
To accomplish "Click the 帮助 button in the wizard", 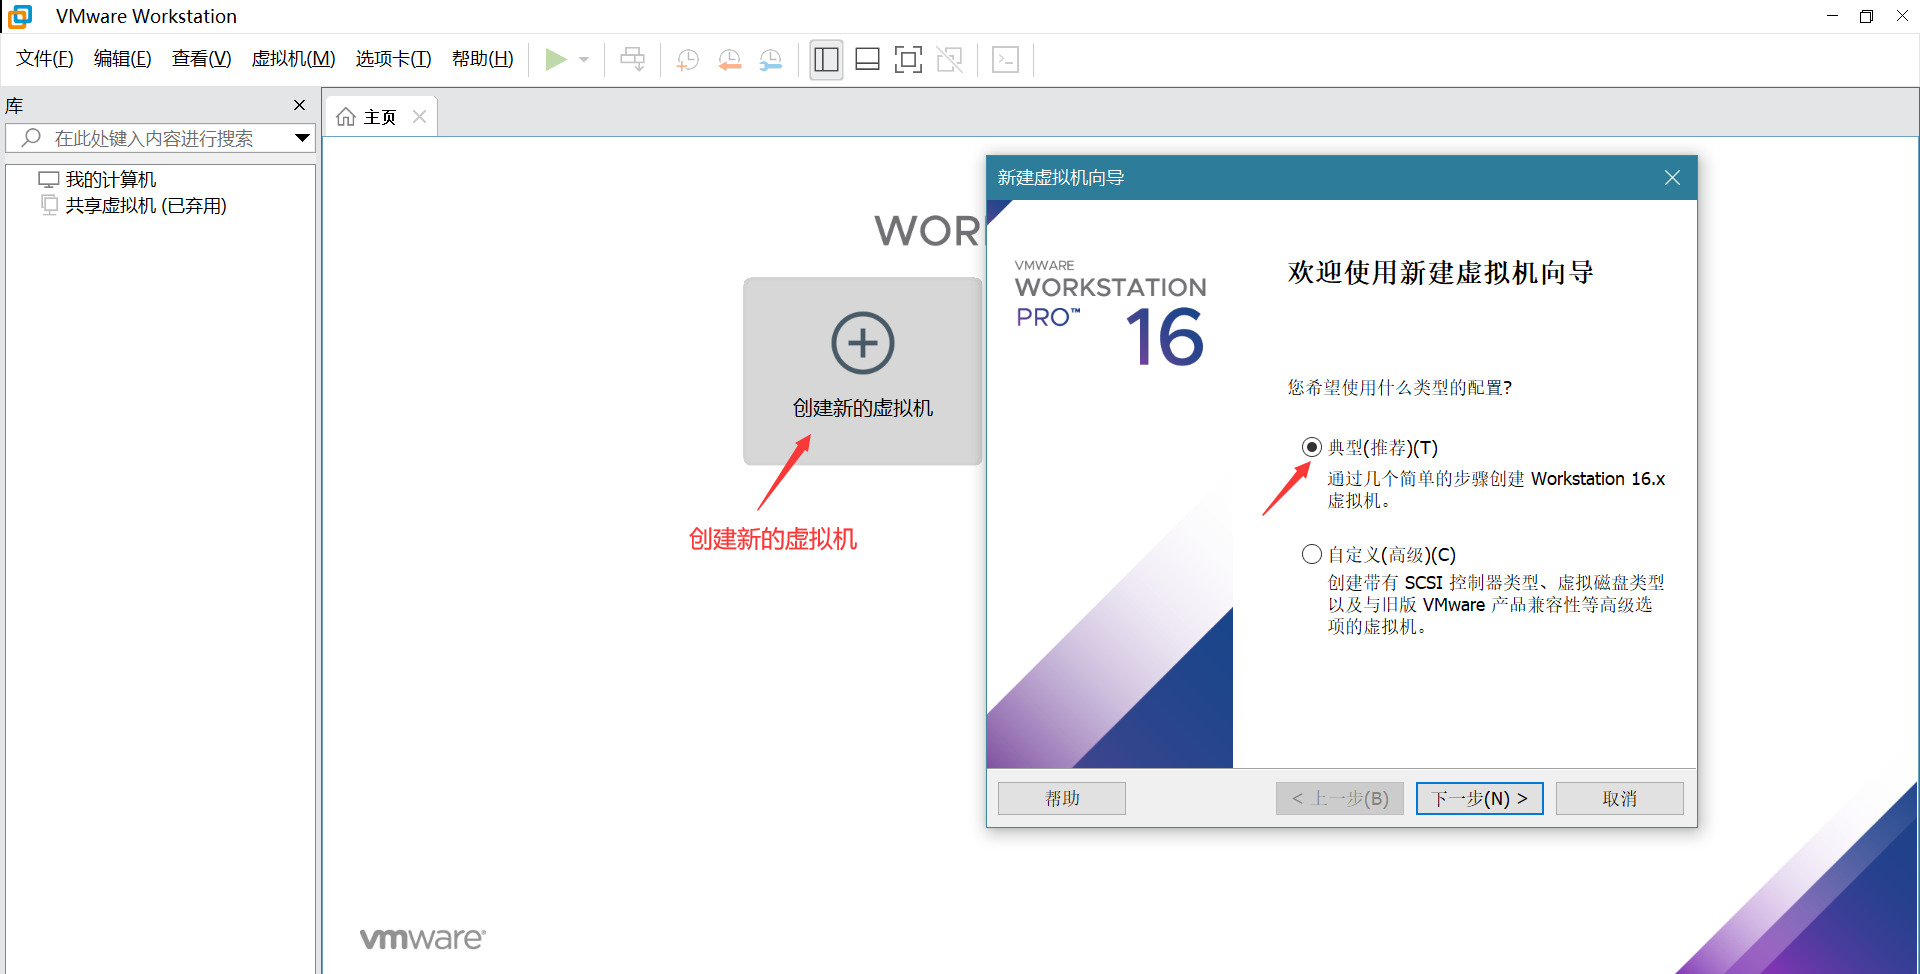I will (x=1062, y=798).
